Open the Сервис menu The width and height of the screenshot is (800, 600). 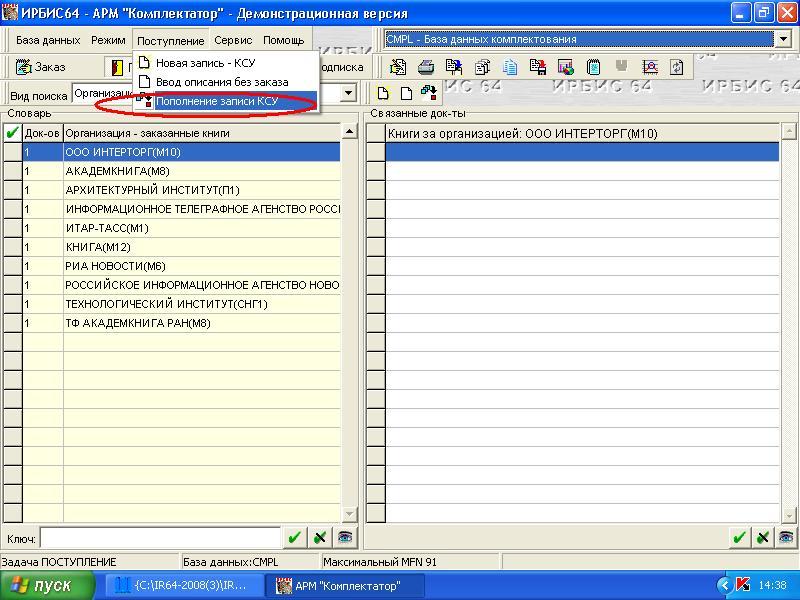(x=233, y=41)
